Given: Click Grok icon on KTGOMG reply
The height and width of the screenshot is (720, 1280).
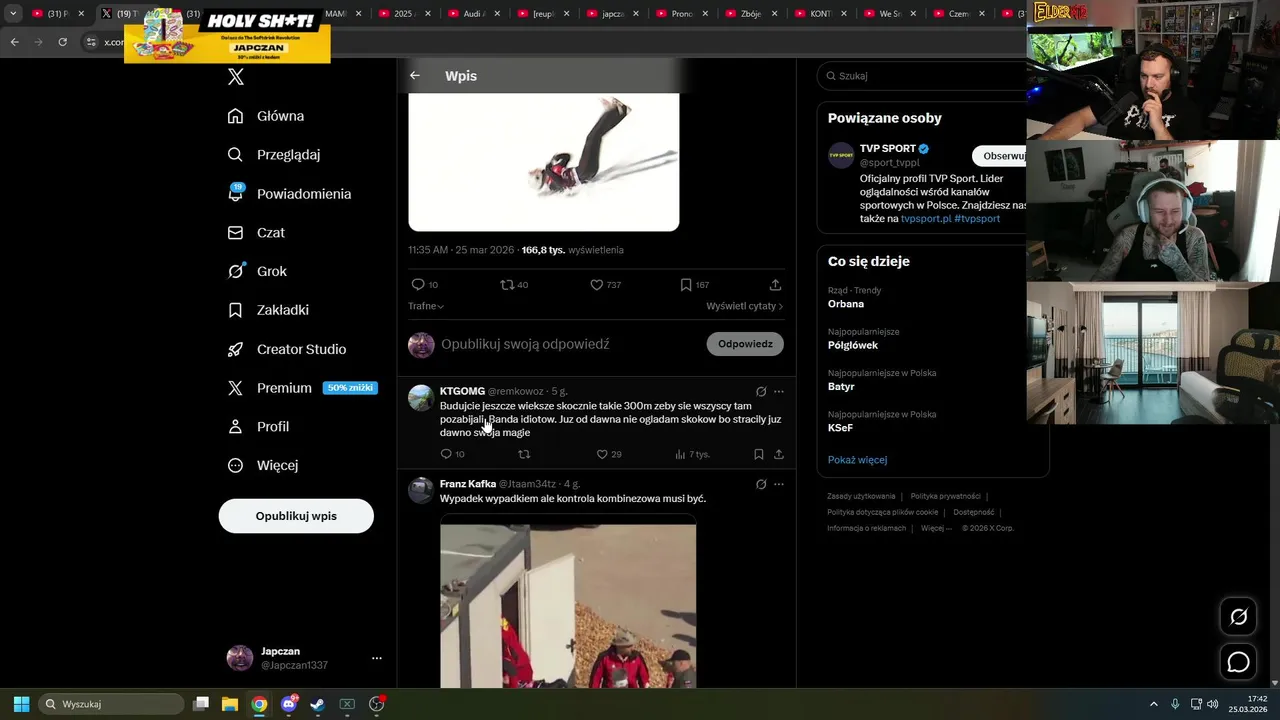Looking at the screenshot, I should click(x=761, y=391).
